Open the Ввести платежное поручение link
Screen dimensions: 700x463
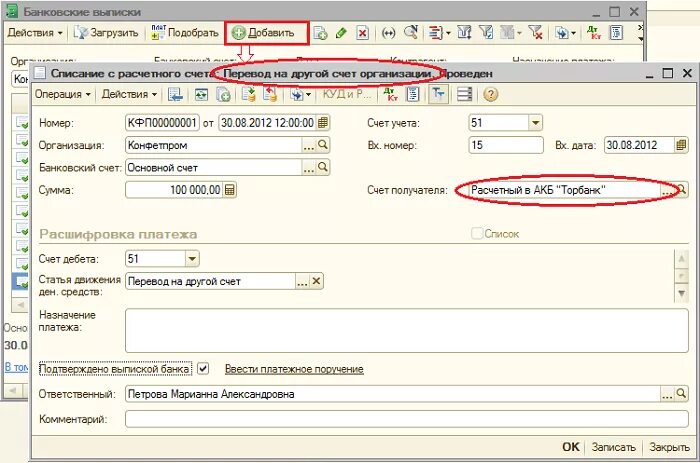tap(294, 369)
